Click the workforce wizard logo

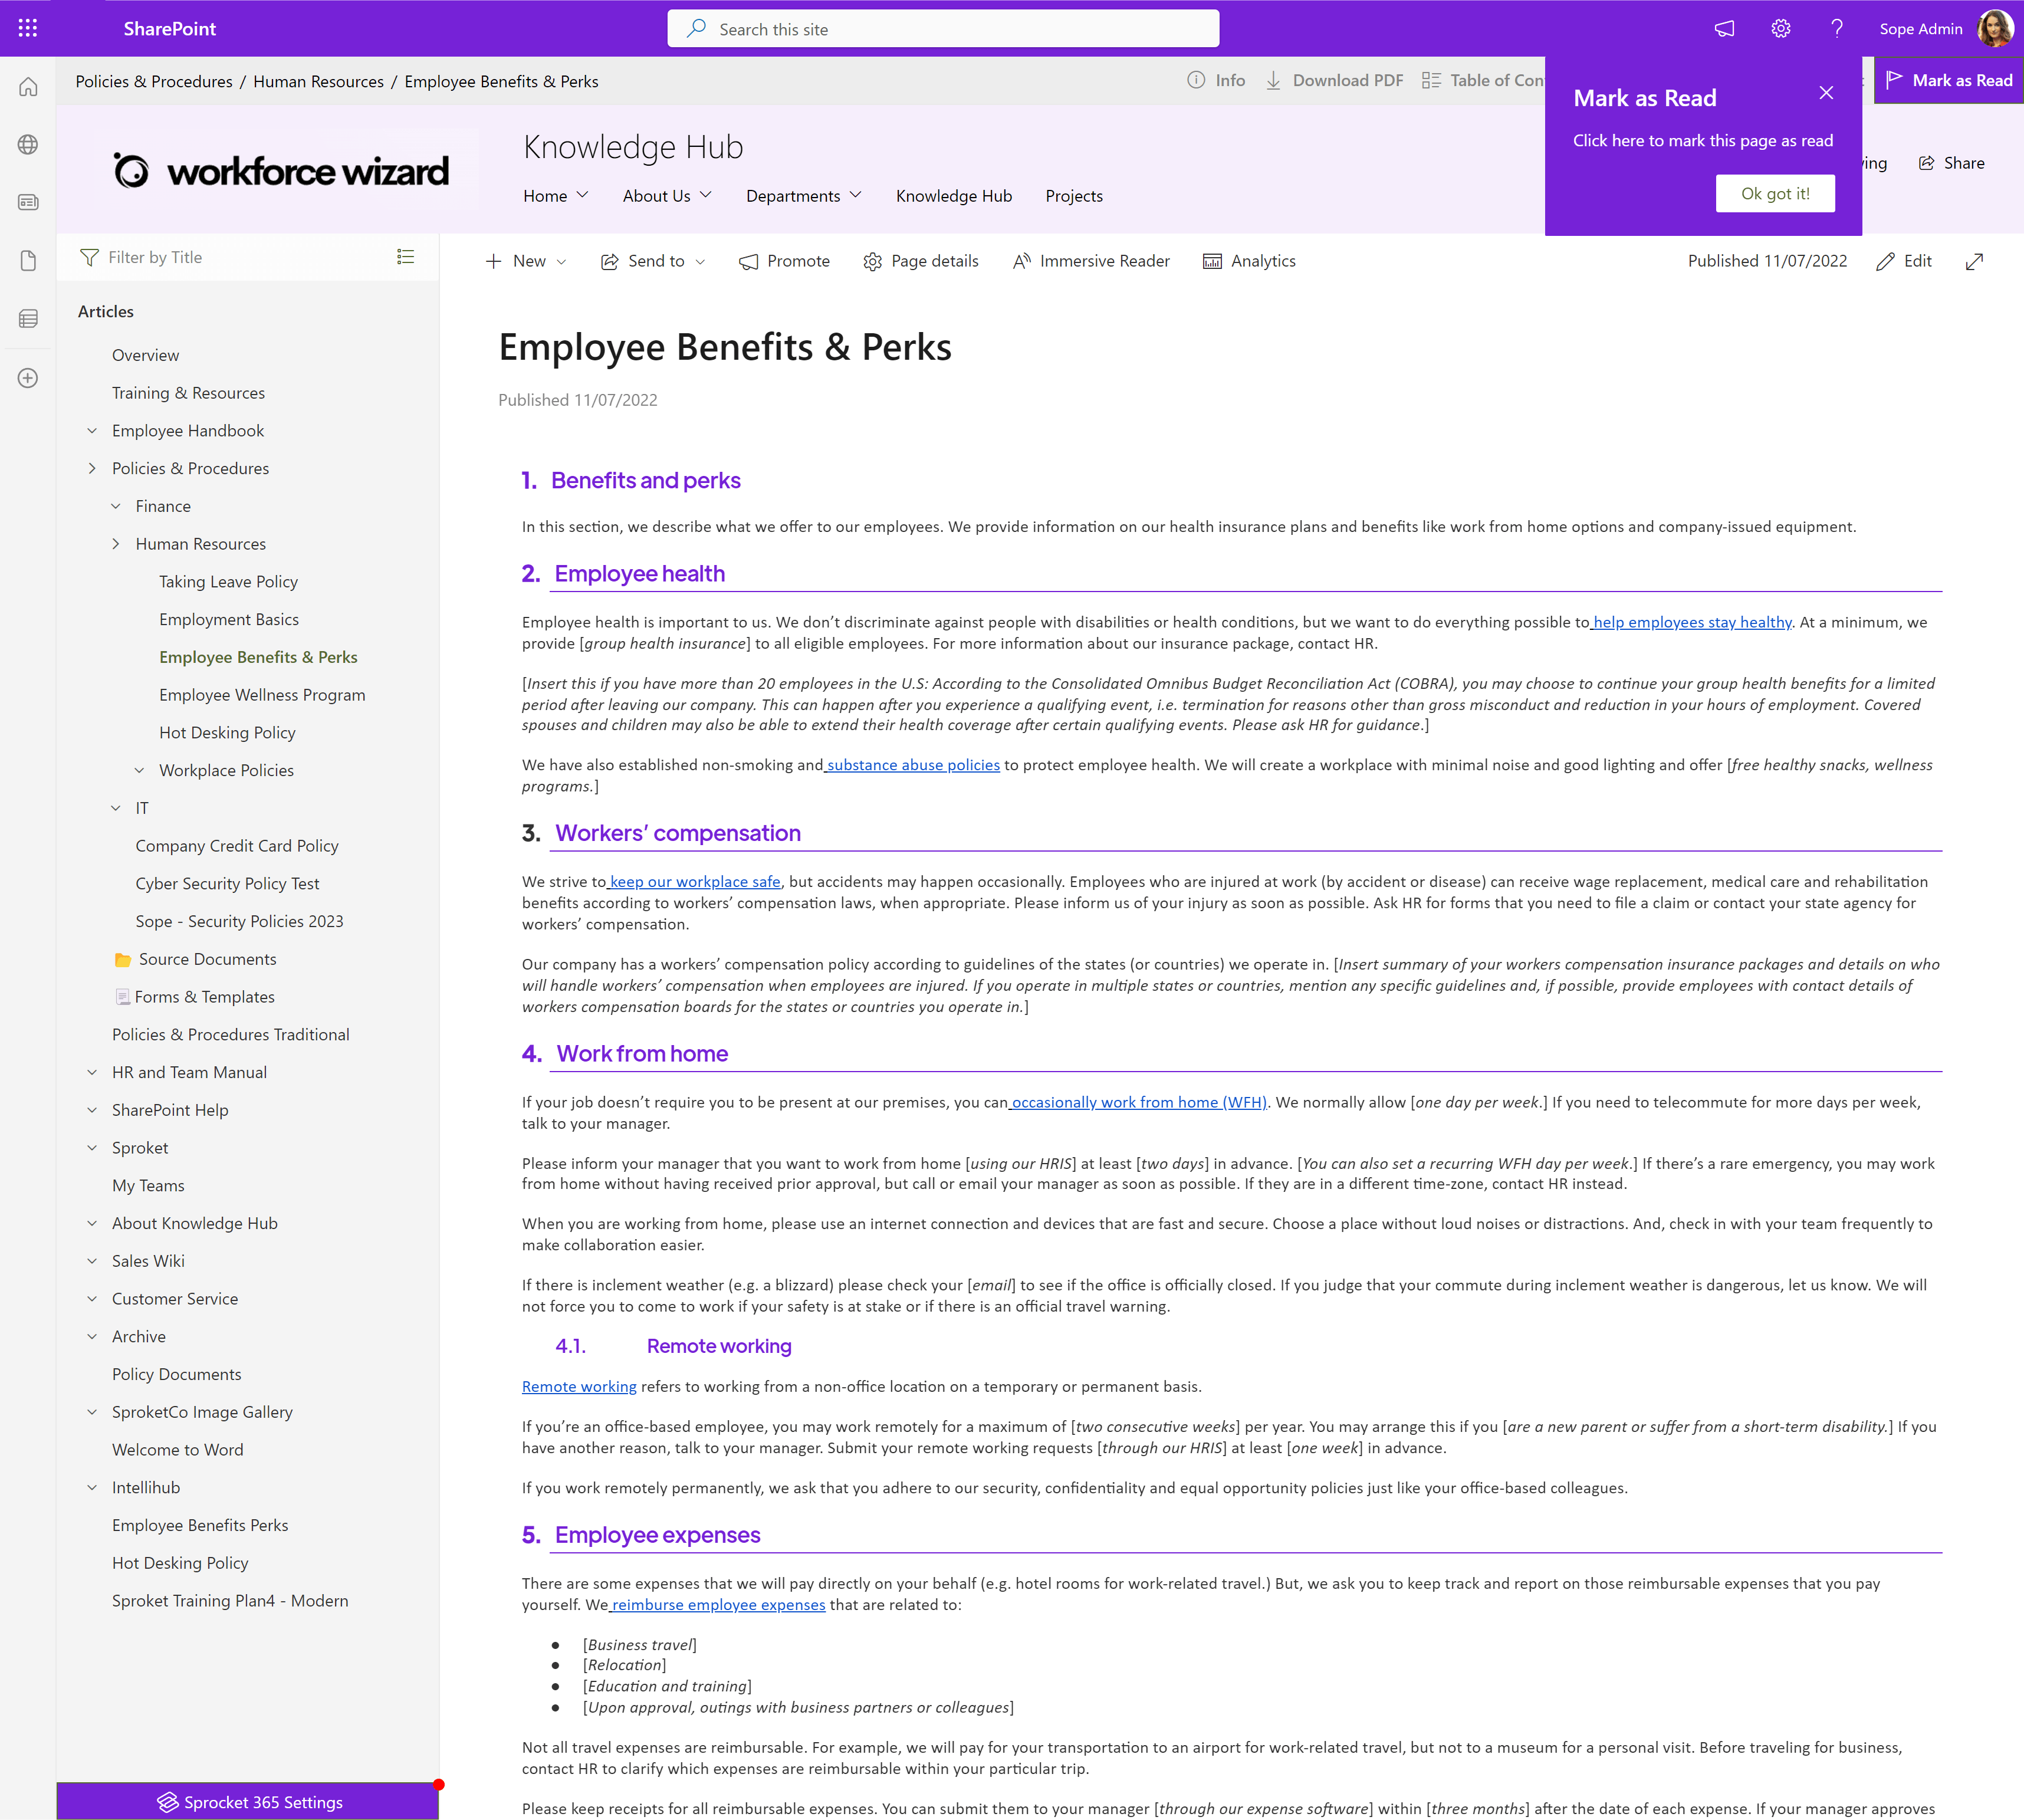280,171
